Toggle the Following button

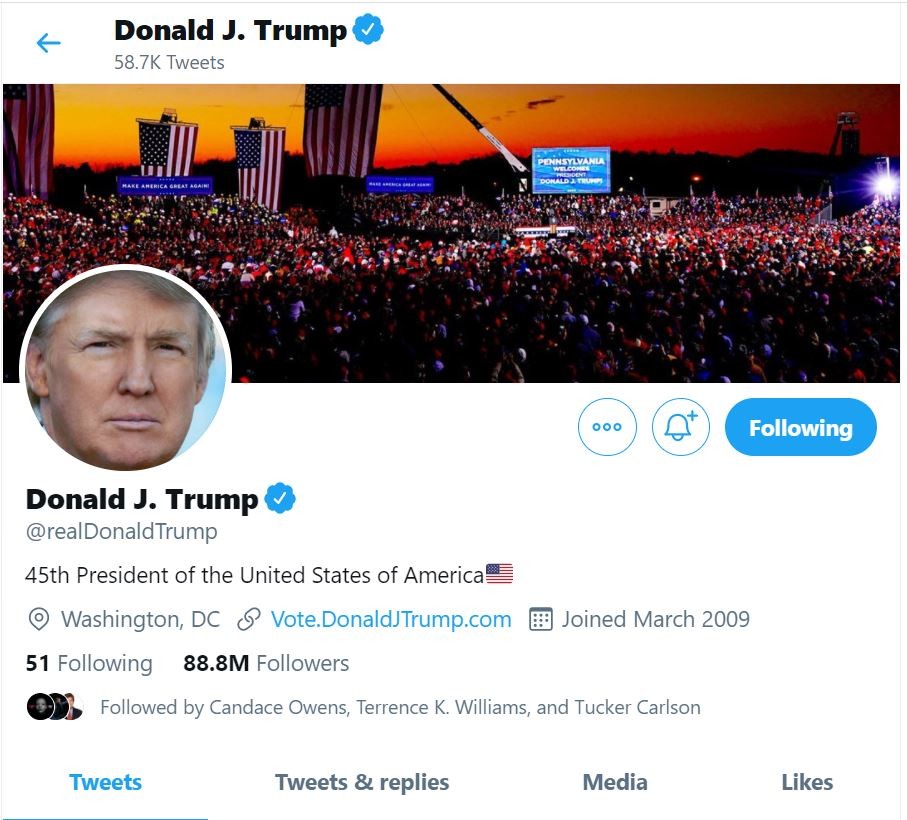tap(800, 427)
